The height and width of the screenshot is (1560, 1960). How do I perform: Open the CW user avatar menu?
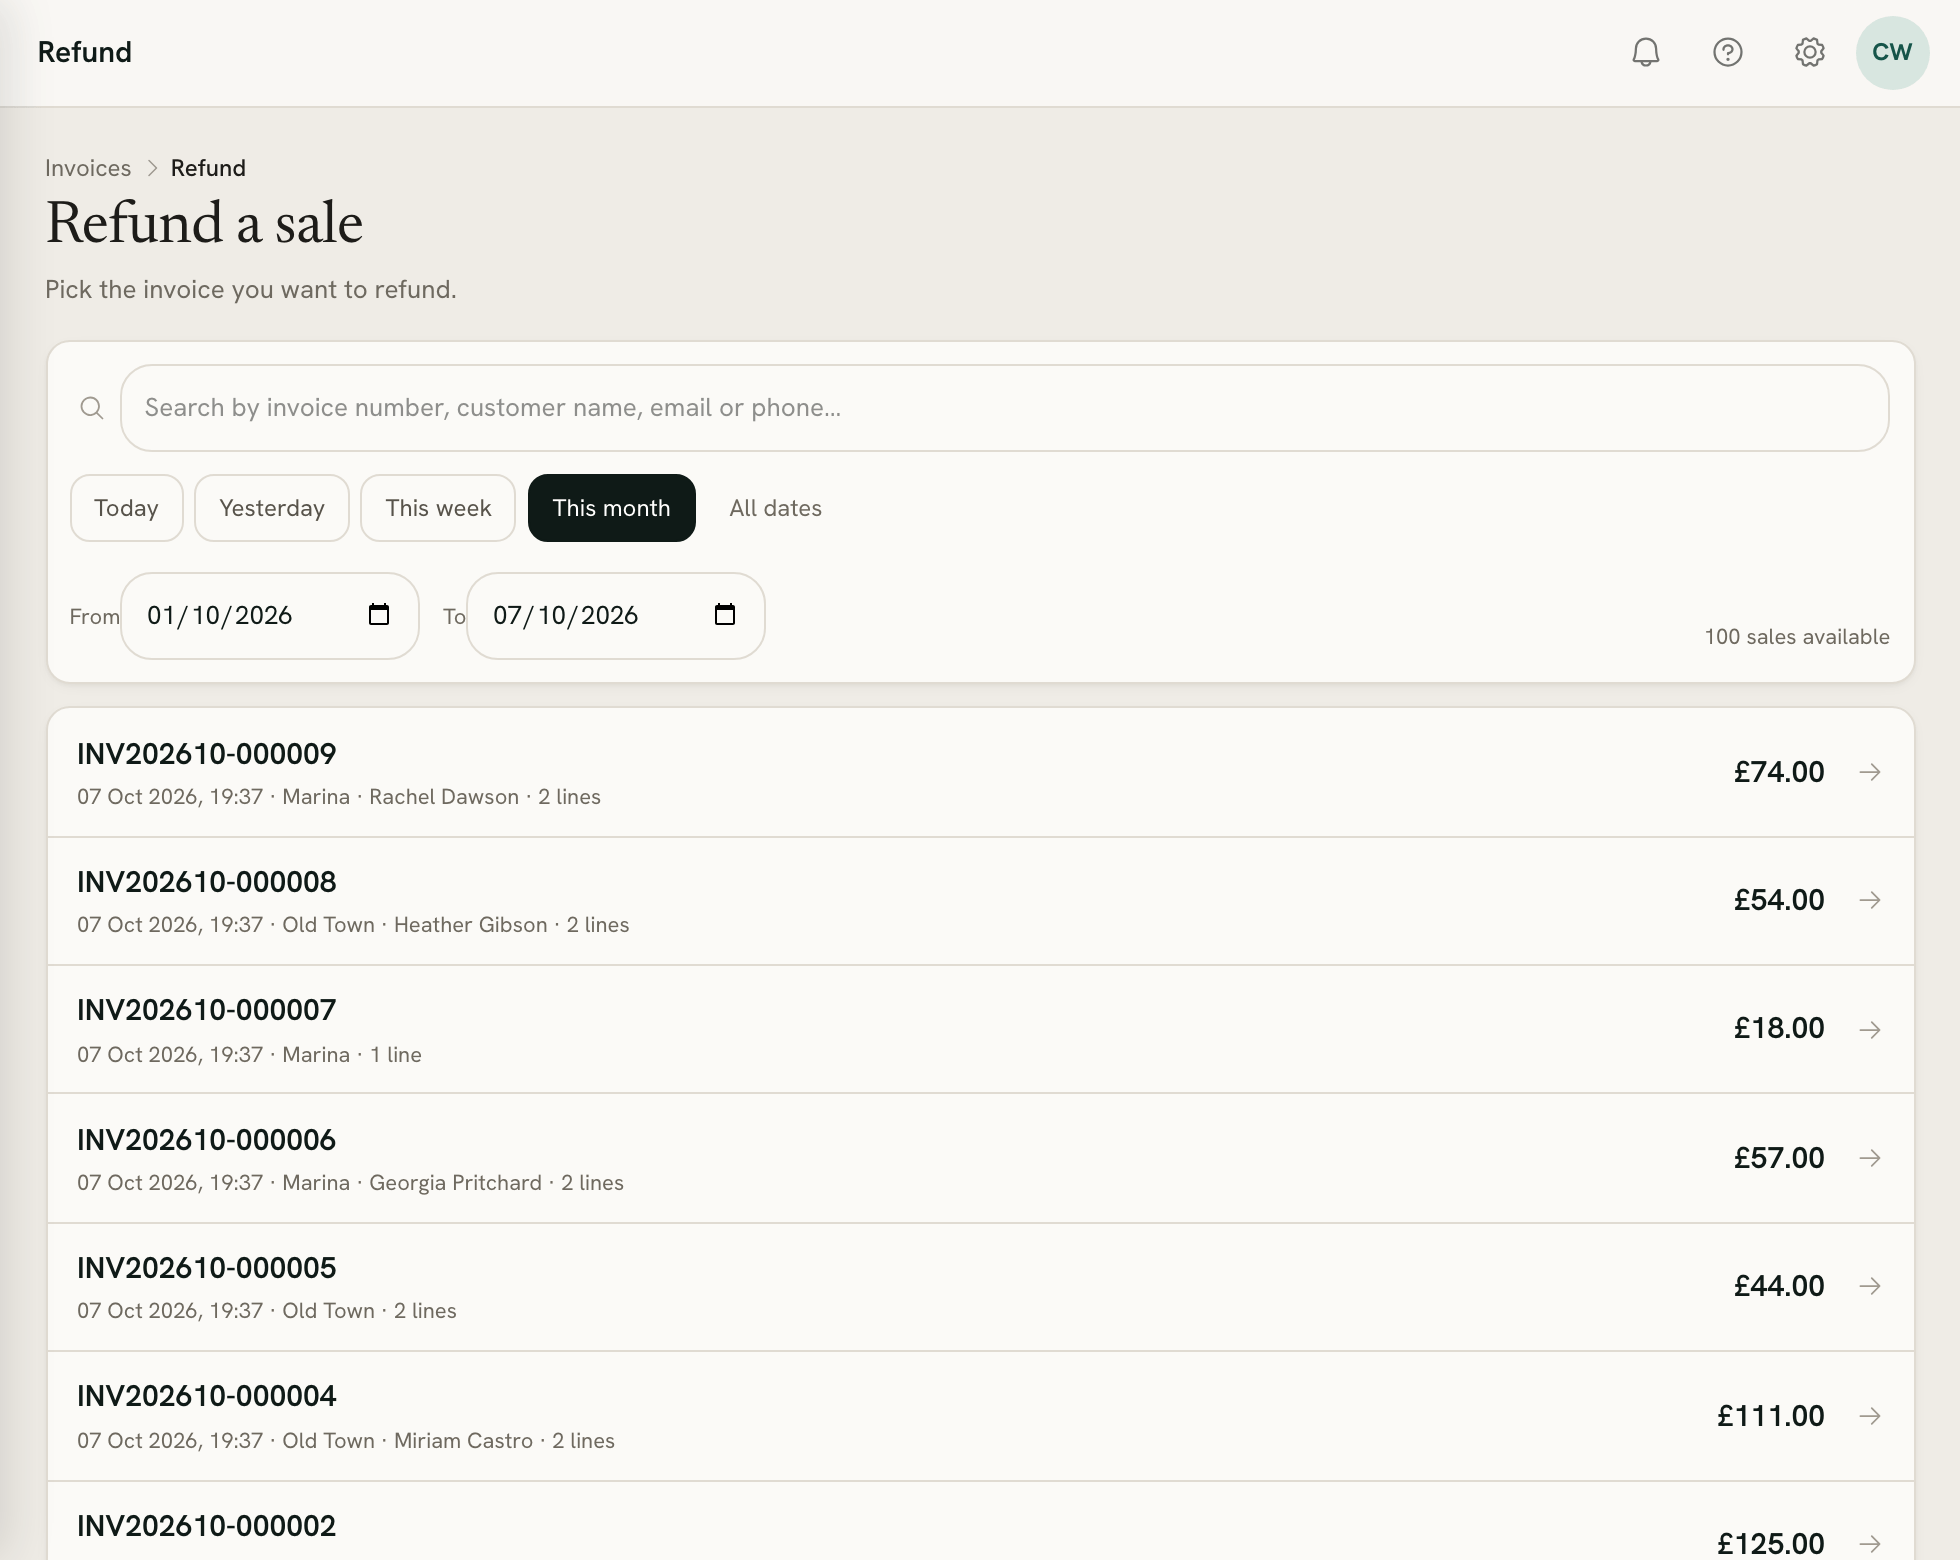1892,53
